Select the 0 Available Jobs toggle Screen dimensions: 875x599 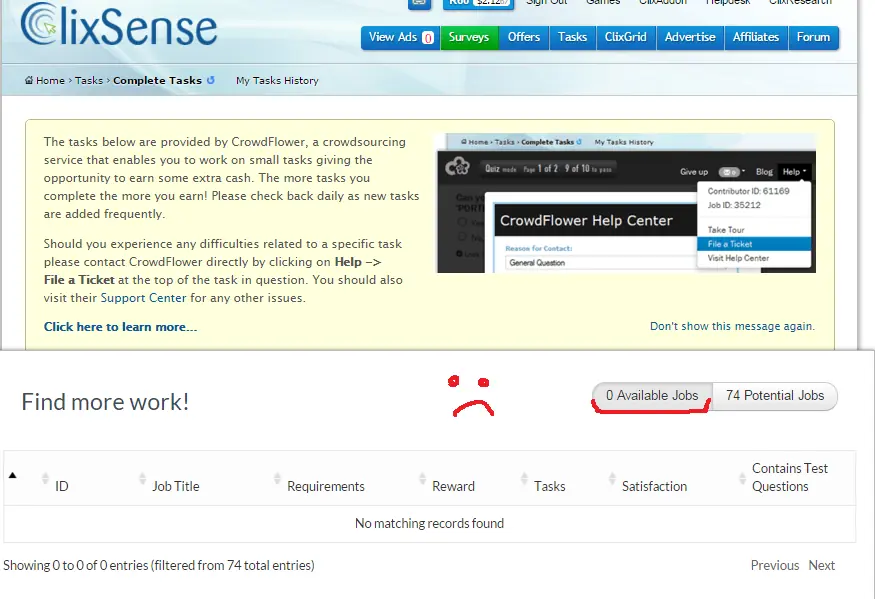tap(652, 396)
